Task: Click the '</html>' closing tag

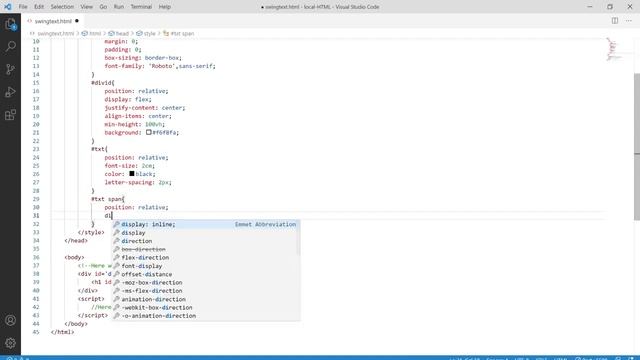Action: pyautogui.click(x=62, y=332)
